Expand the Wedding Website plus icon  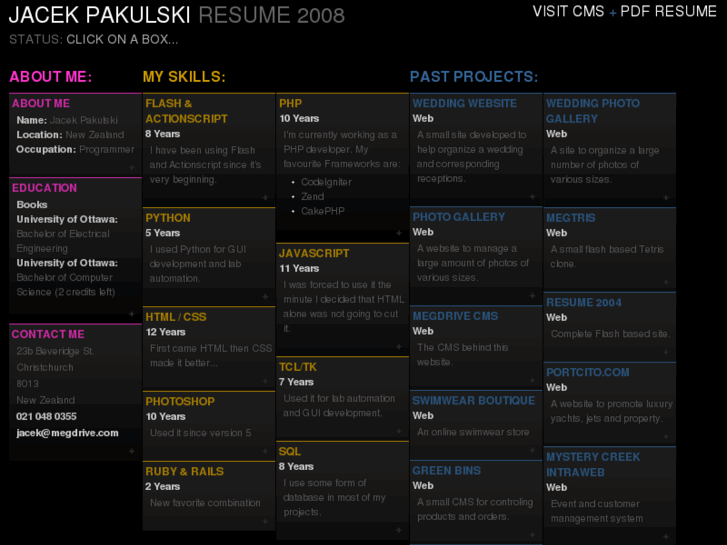pyautogui.click(x=532, y=197)
